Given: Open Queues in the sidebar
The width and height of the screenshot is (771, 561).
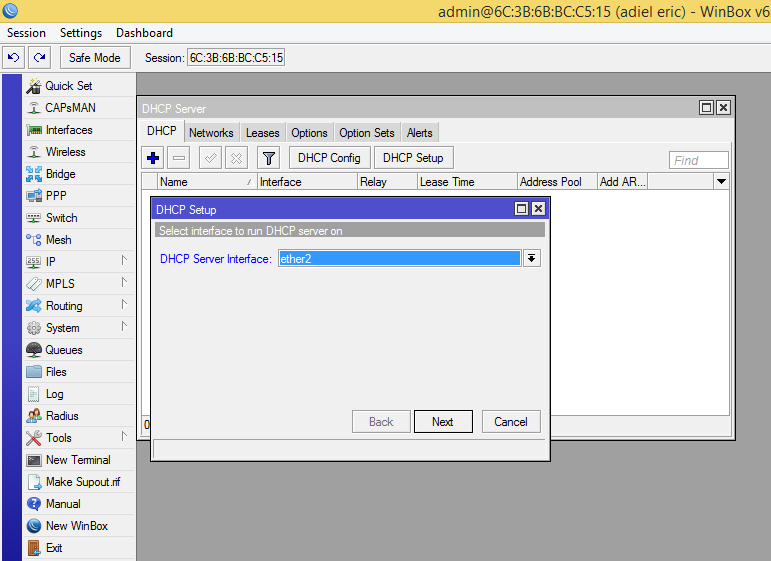Looking at the screenshot, I should pyautogui.click(x=79, y=350).
